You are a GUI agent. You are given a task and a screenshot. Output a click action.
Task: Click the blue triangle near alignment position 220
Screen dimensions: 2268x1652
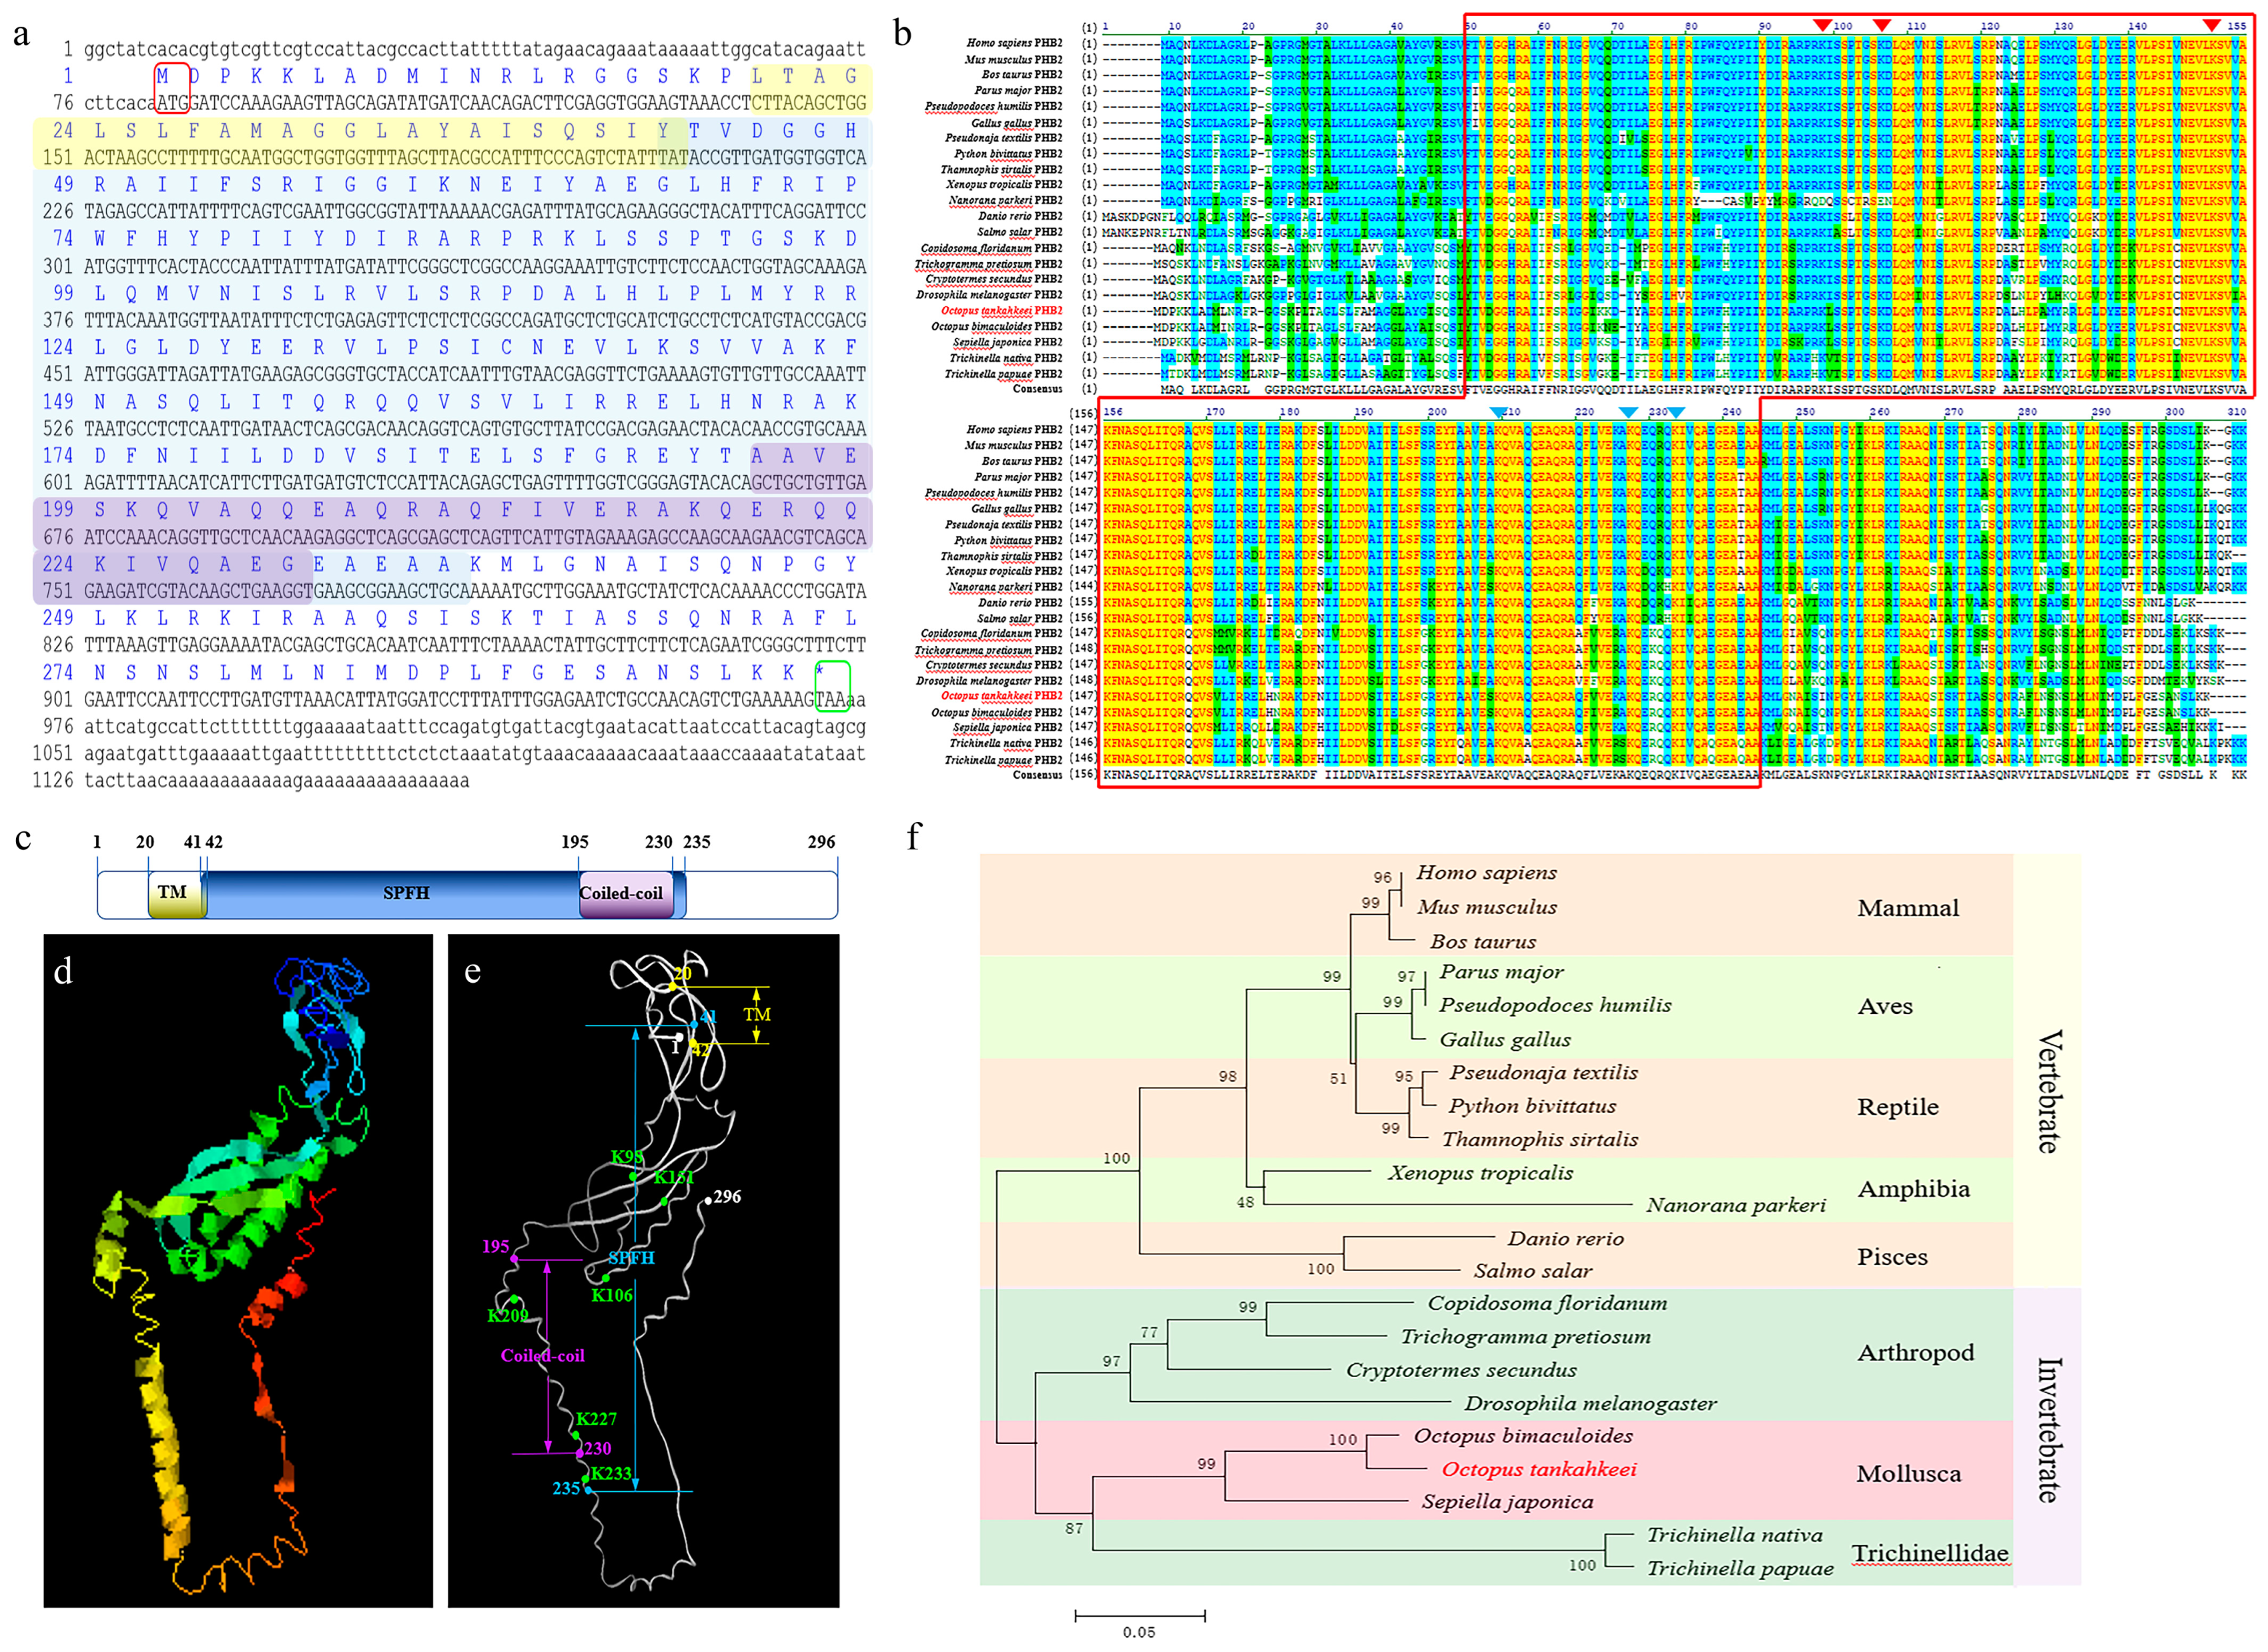coord(1629,412)
